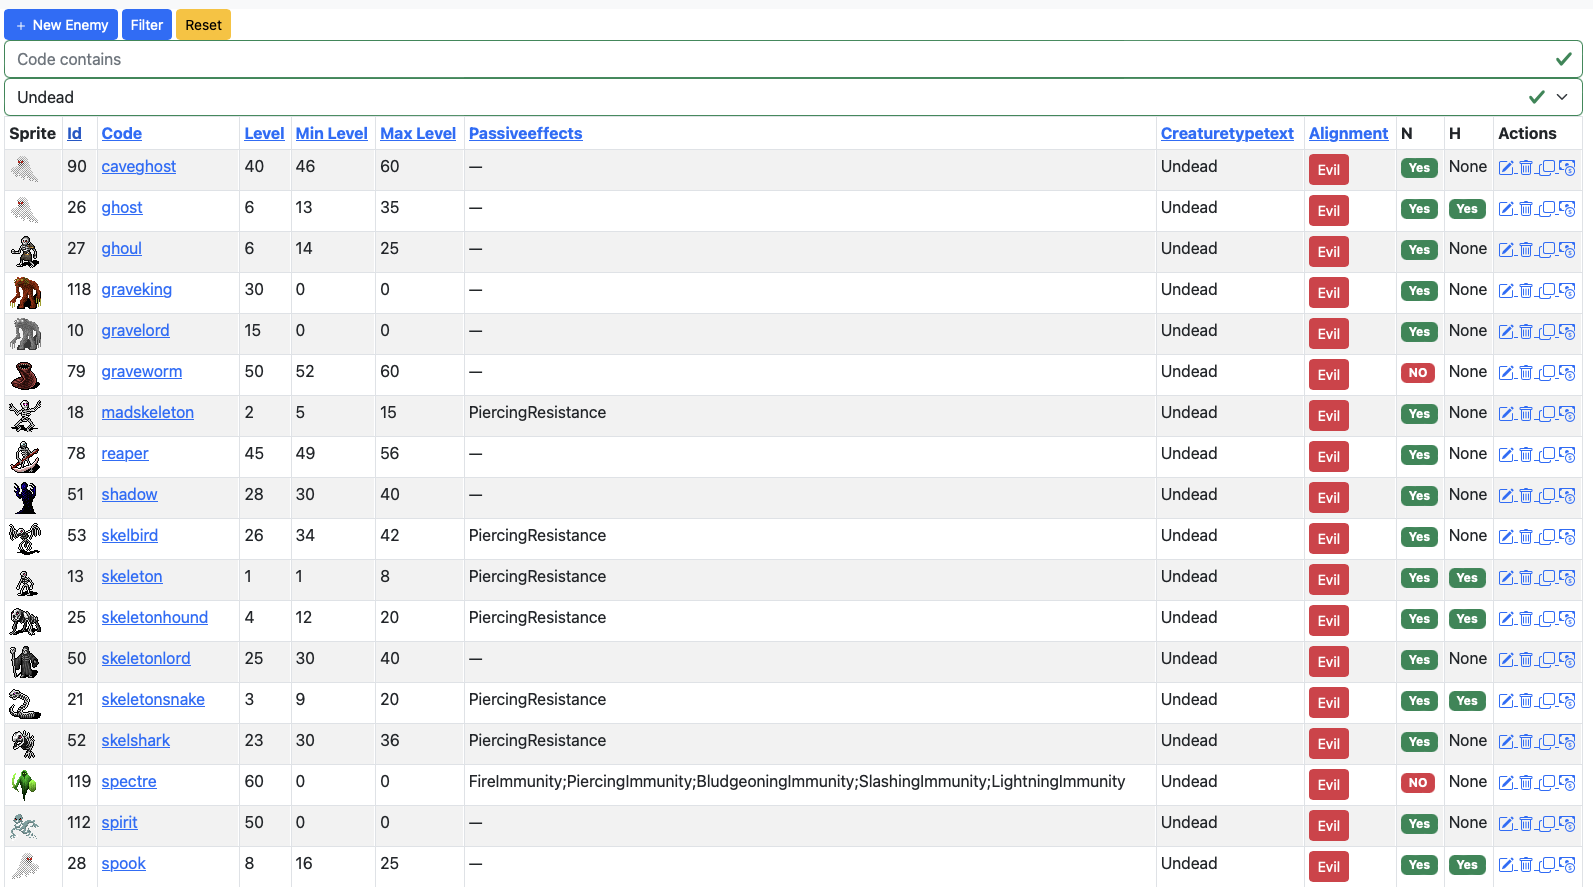This screenshot has height=887, width=1593.
Task: Click the spectre sprite image
Action: (x=25, y=785)
